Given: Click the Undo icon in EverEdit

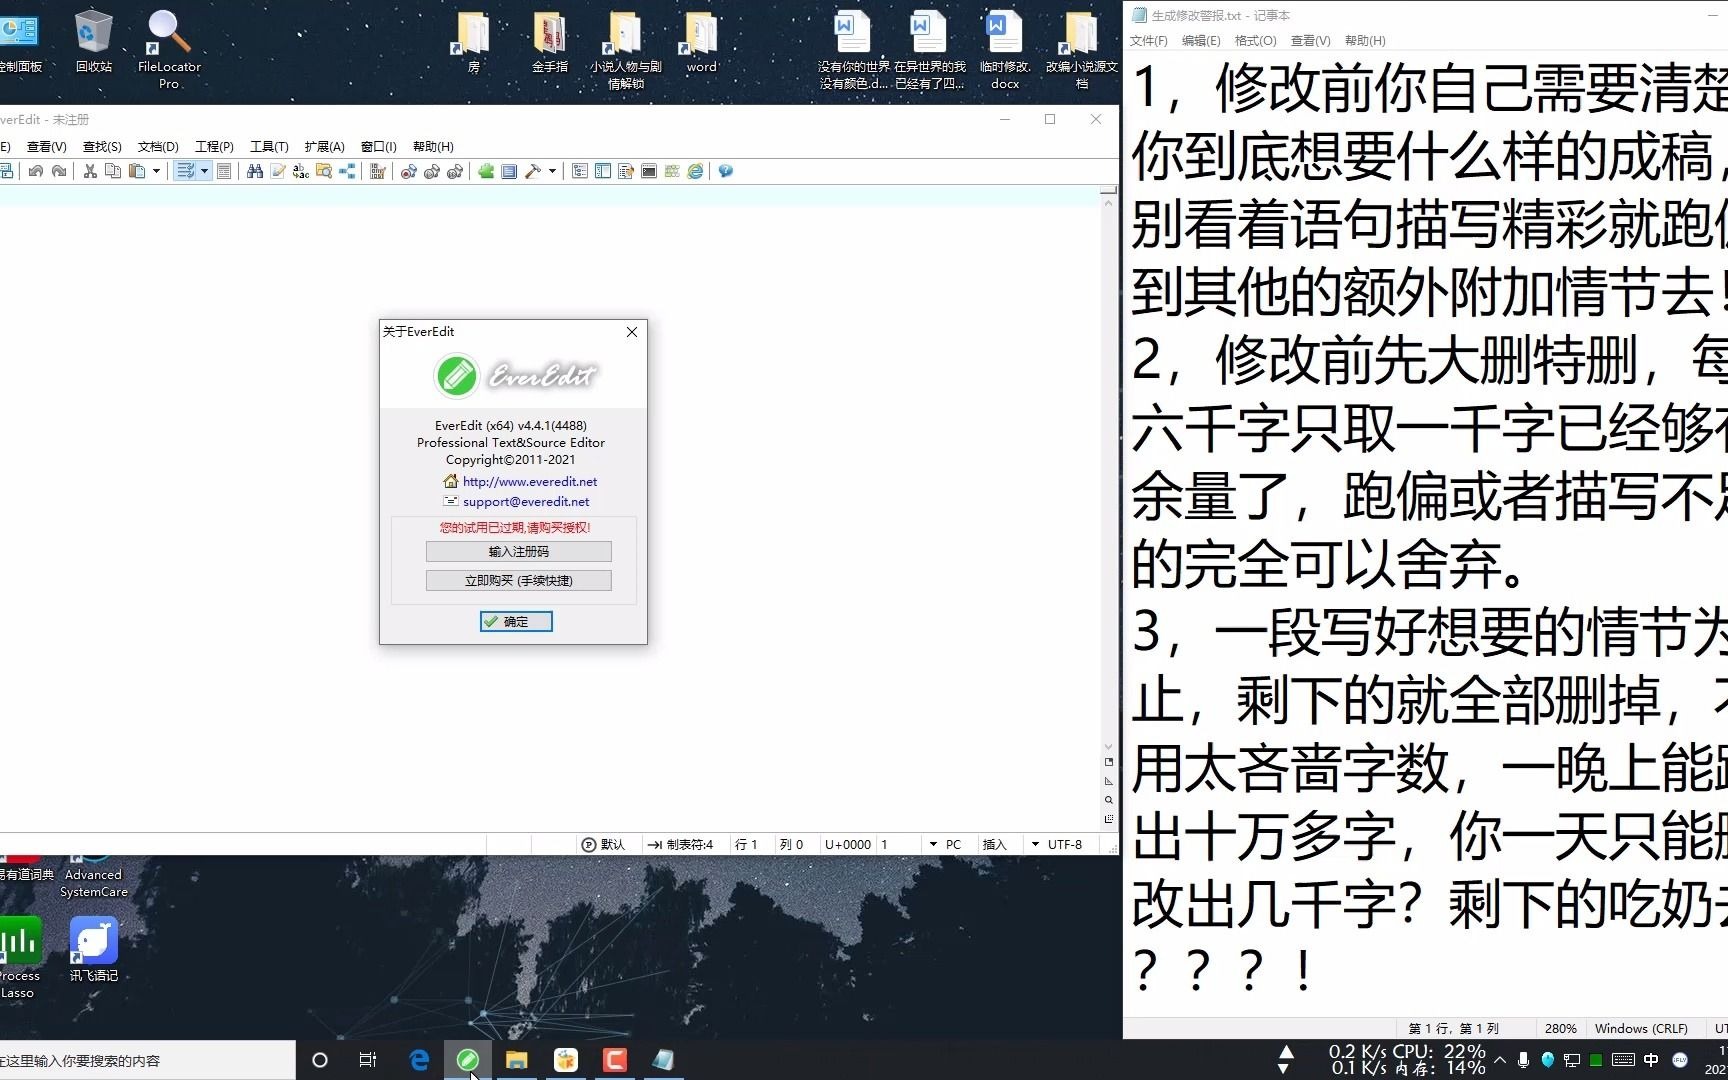Looking at the screenshot, I should (37, 171).
